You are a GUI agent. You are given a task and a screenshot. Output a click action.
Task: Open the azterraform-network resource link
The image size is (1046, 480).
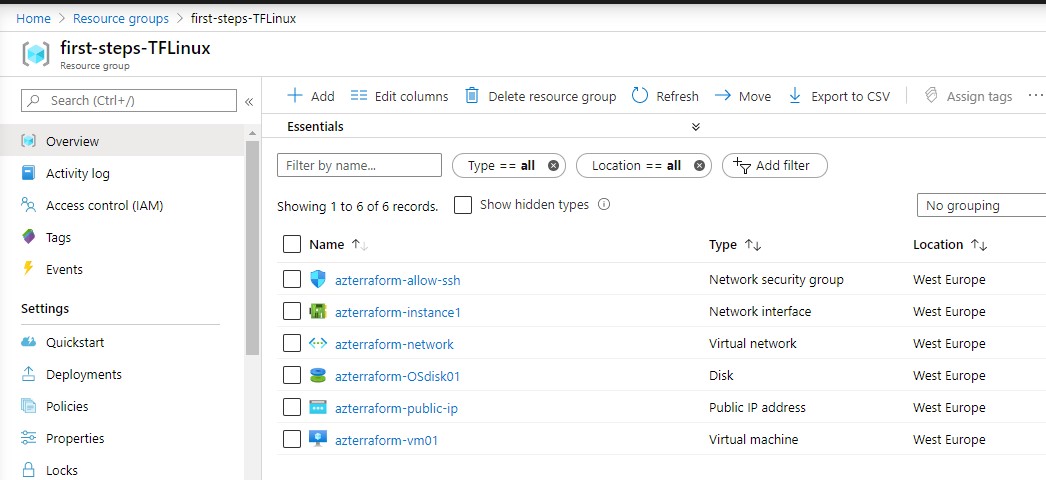394,344
